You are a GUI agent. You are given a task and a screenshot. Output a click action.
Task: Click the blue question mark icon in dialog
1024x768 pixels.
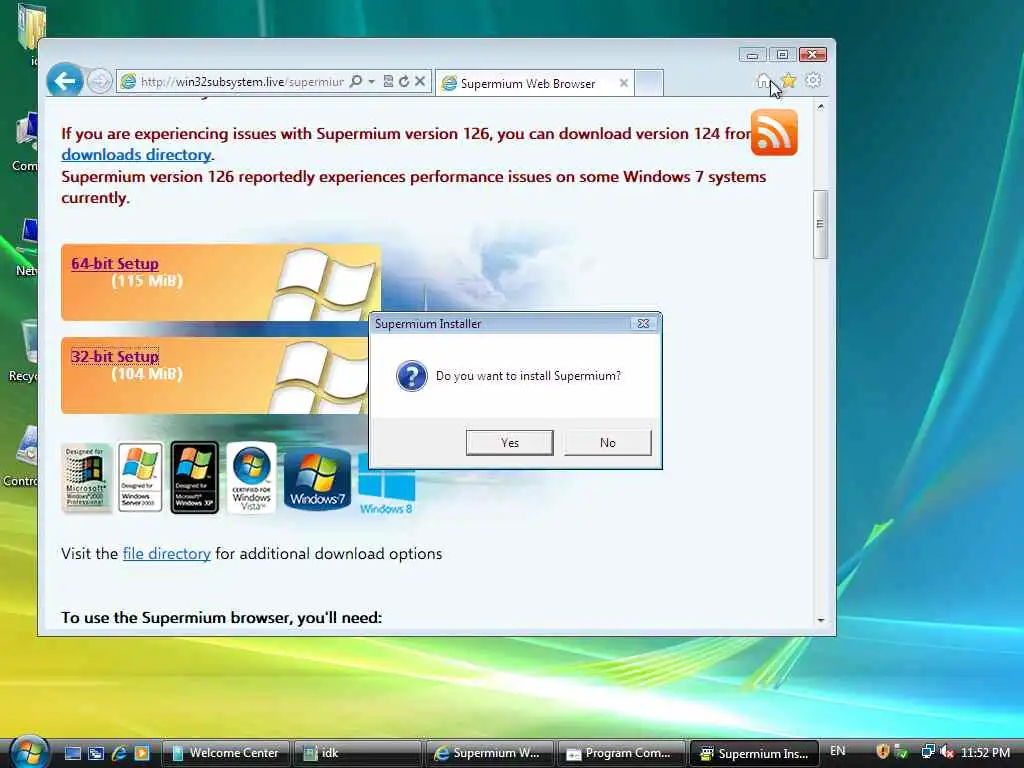click(411, 376)
